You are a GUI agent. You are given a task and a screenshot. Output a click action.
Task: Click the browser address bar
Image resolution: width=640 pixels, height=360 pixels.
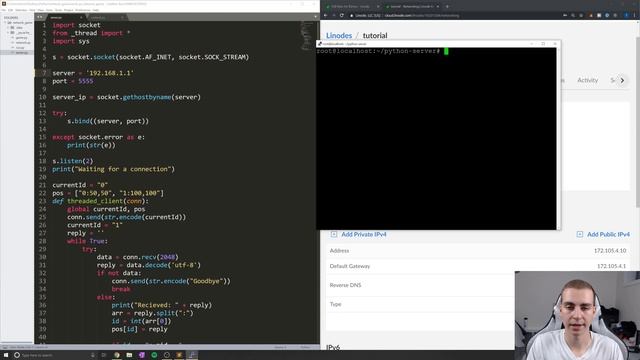(453, 16)
